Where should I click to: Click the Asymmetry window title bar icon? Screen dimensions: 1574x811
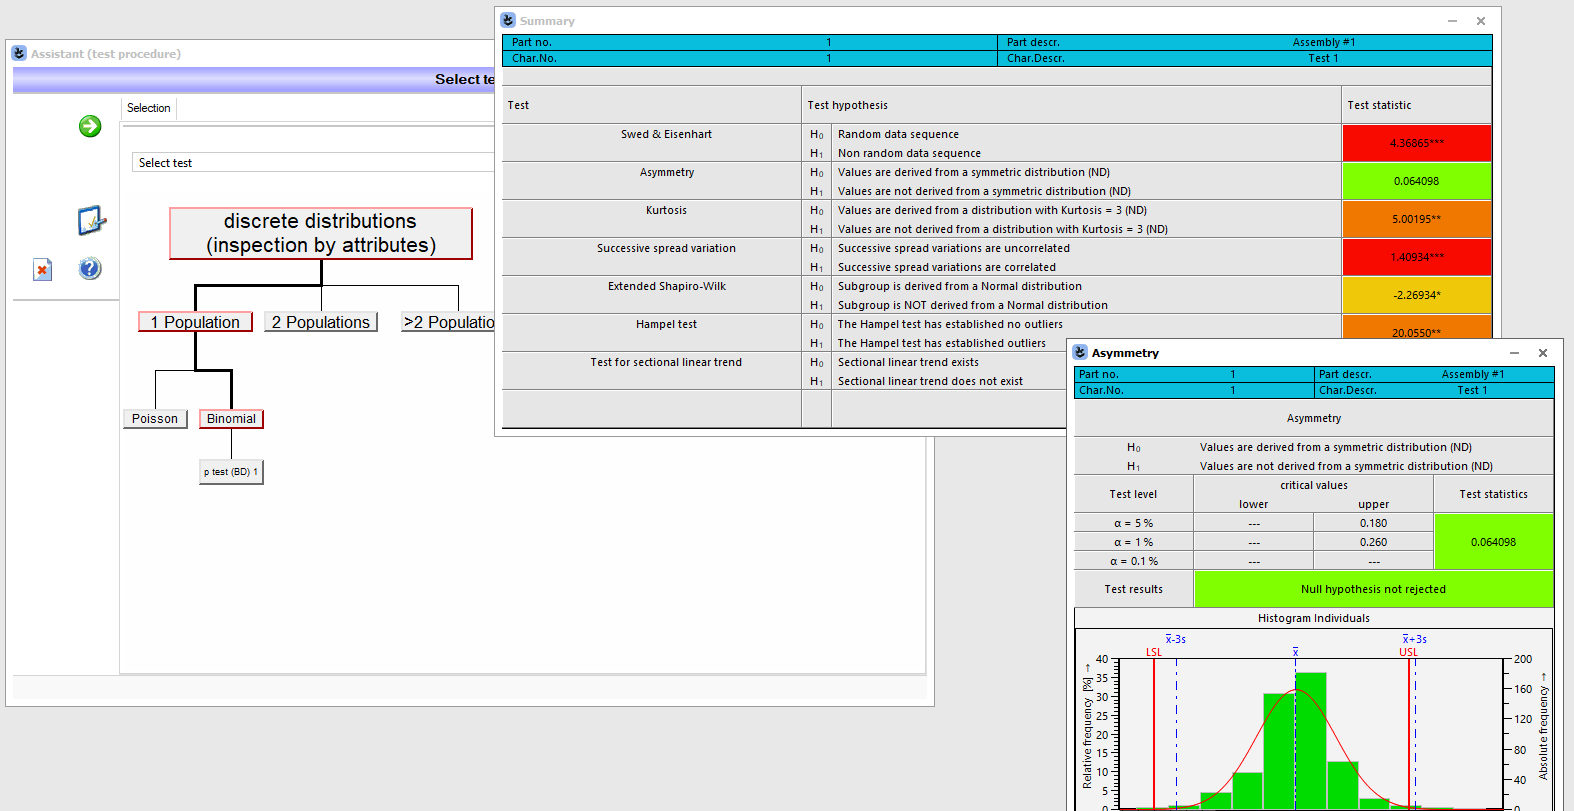pos(1080,352)
